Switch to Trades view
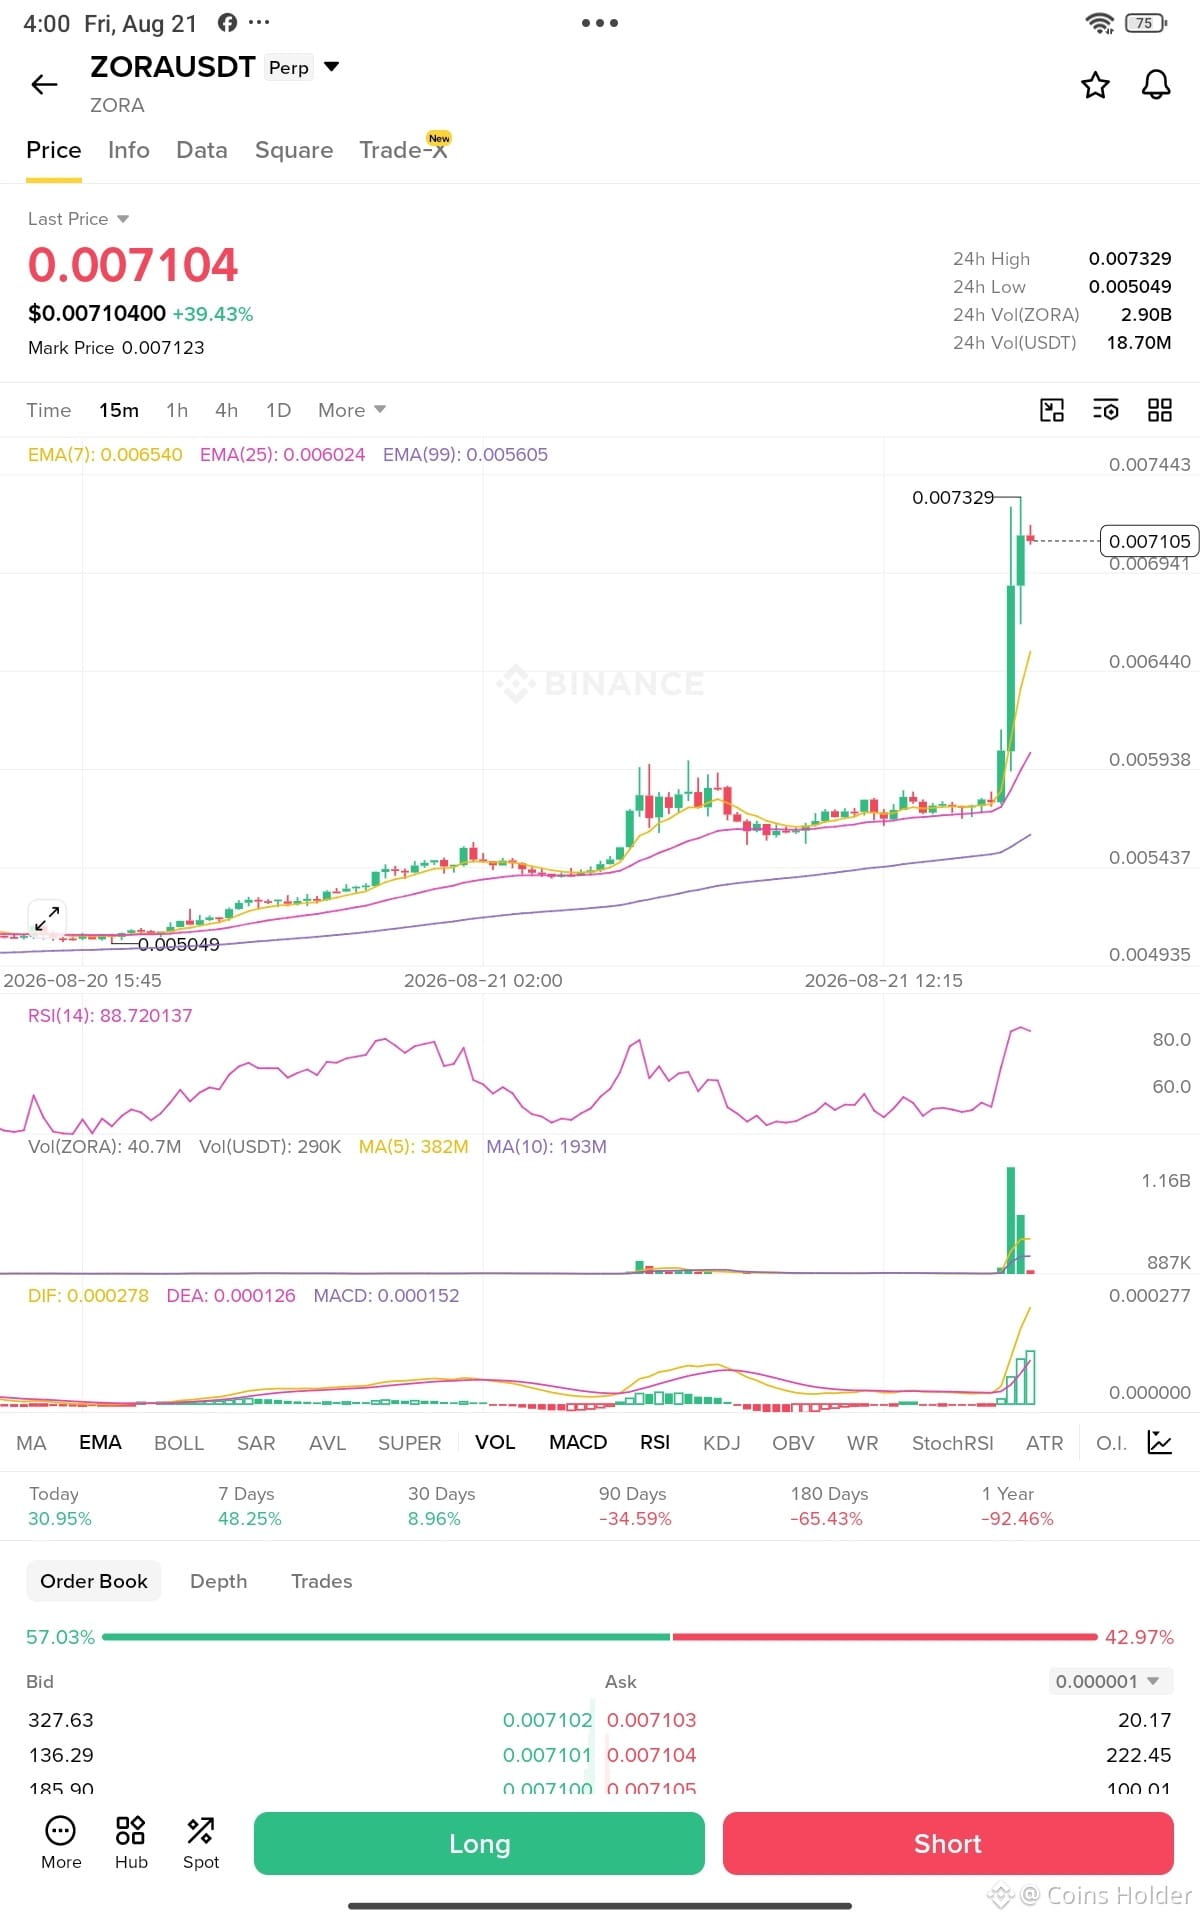Viewport: 1200px width, 1920px height. click(322, 1581)
